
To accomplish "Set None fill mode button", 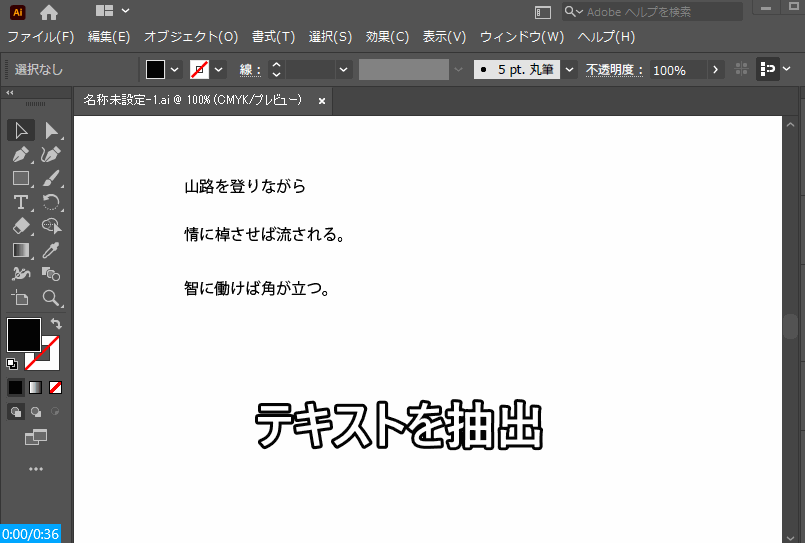I will (x=55, y=387).
